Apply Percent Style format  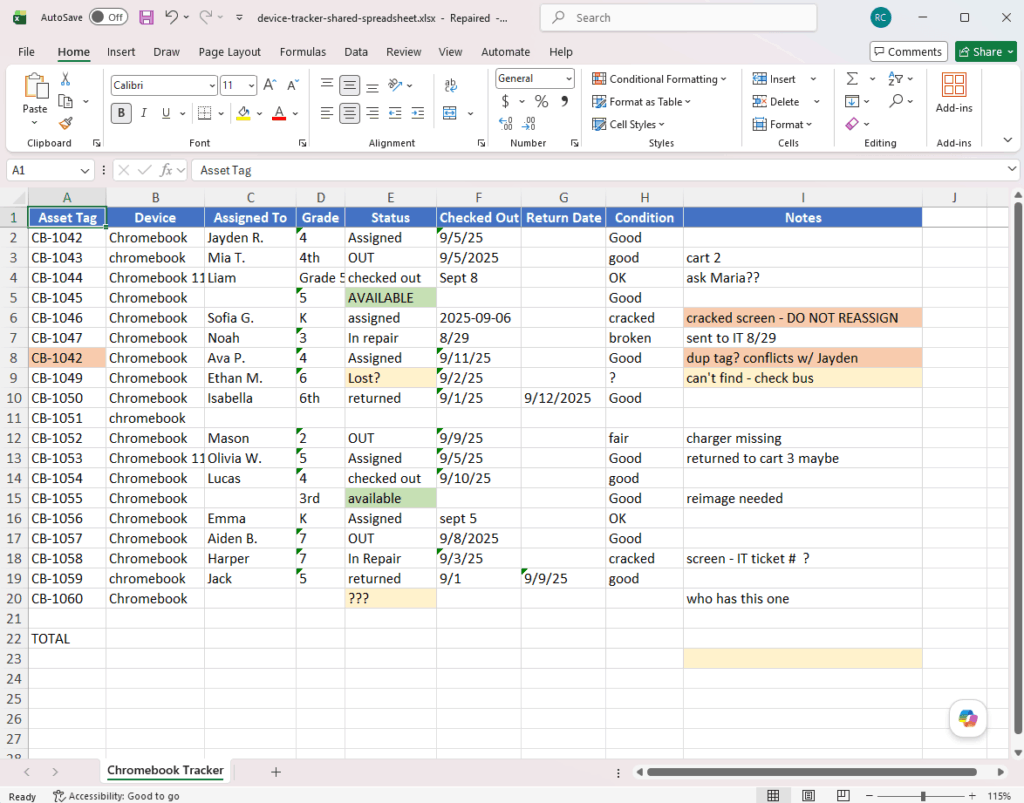pos(541,101)
